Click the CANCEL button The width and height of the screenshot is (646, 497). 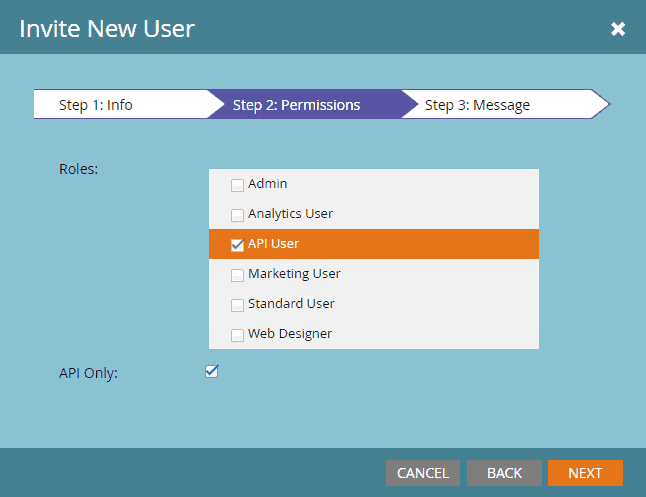click(x=423, y=473)
